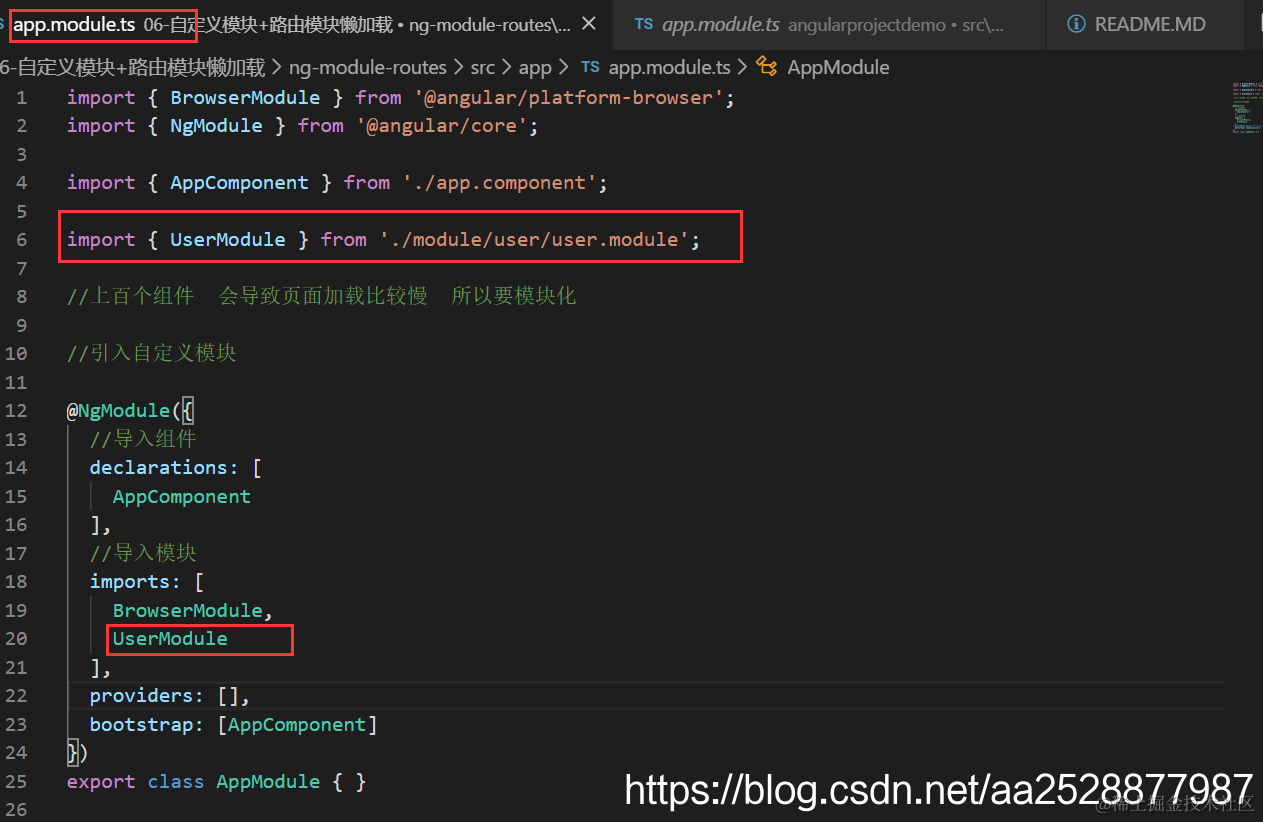Image resolution: width=1263 pixels, height=822 pixels.
Task: Click '@angular/platform-browser' string
Action: click(569, 98)
